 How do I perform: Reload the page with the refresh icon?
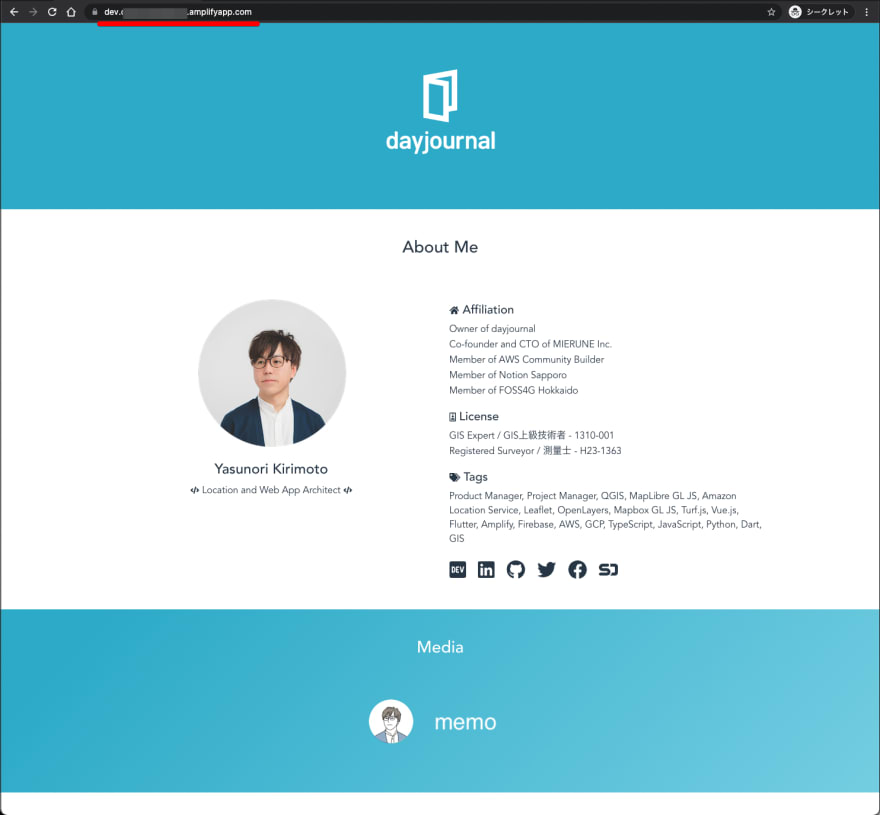tap(52, 12)
